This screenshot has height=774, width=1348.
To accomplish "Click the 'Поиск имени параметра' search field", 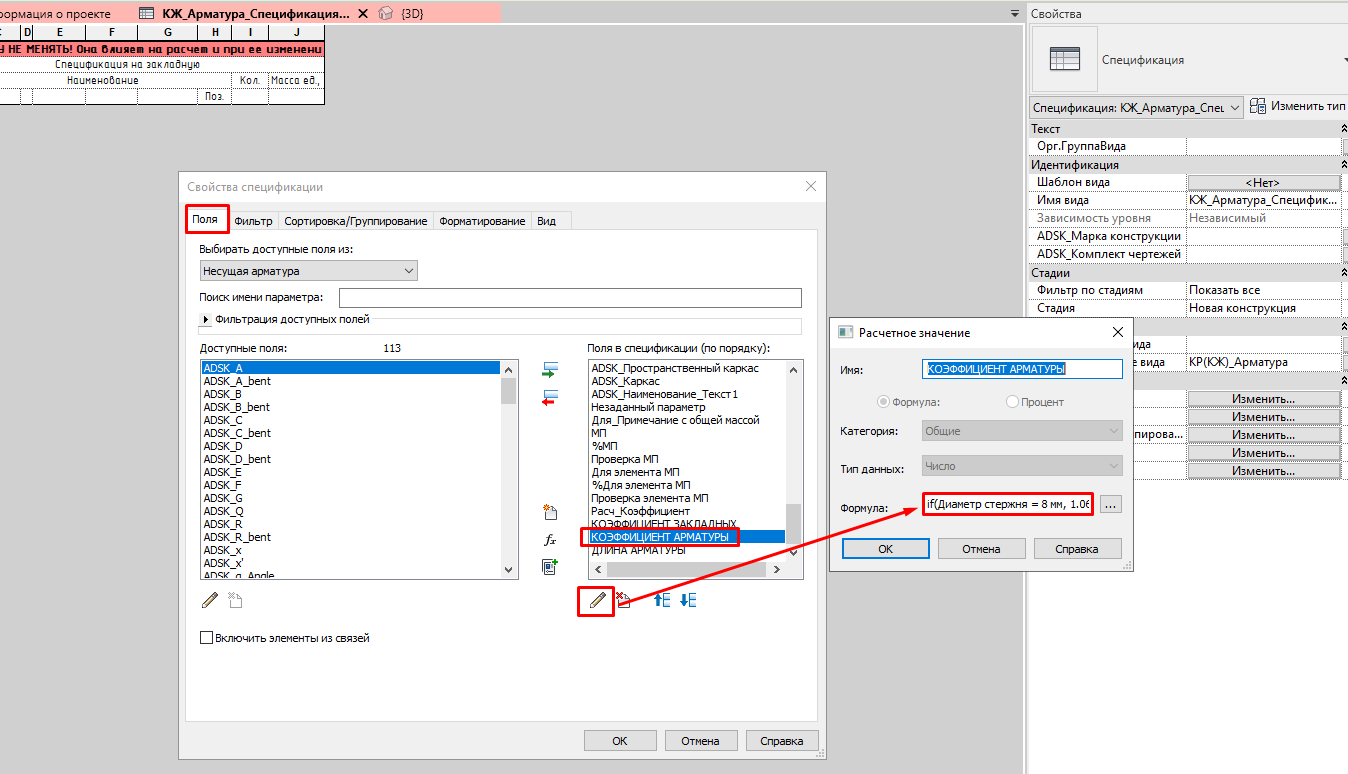I will 570,298.
